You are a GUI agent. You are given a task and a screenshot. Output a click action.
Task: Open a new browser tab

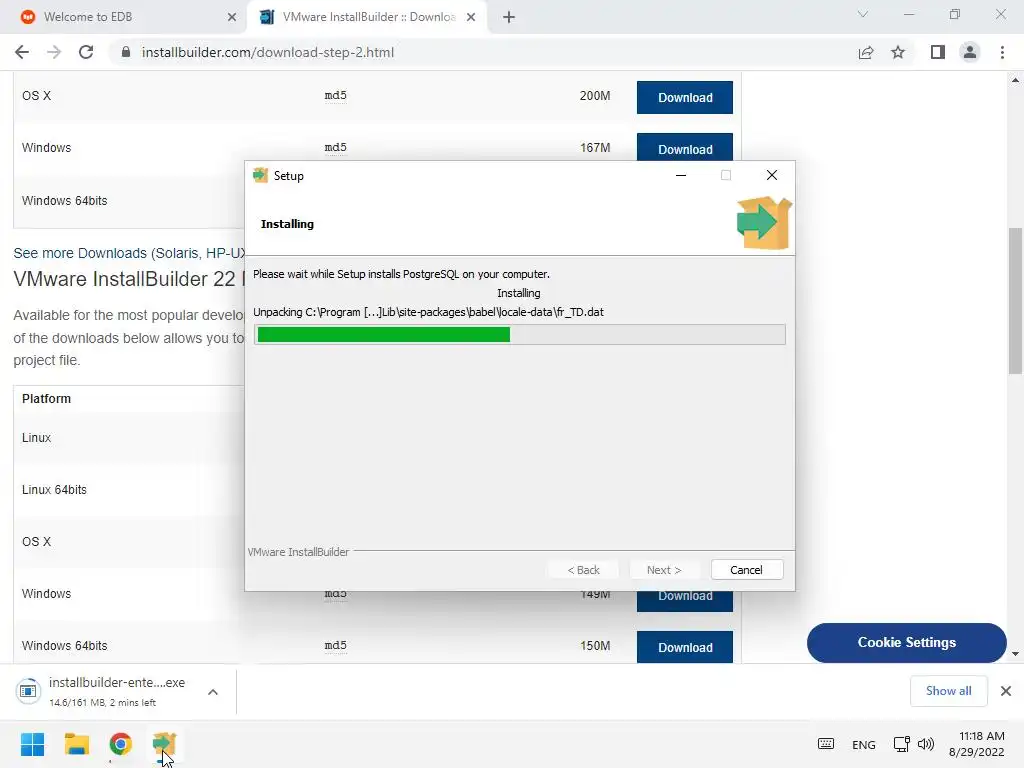[509, 17]
